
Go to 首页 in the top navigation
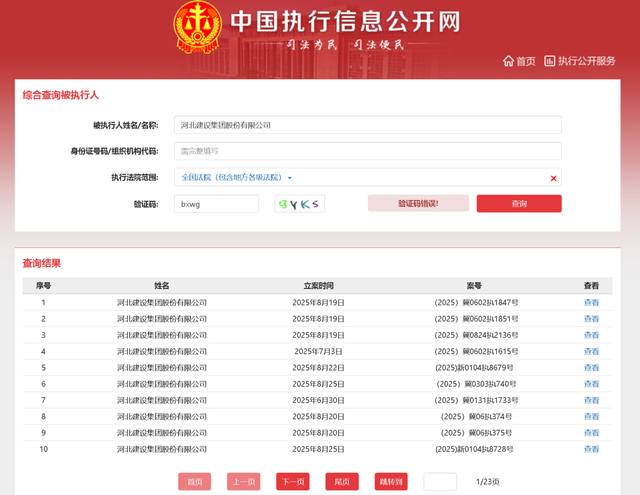click(x=525, y=61)
